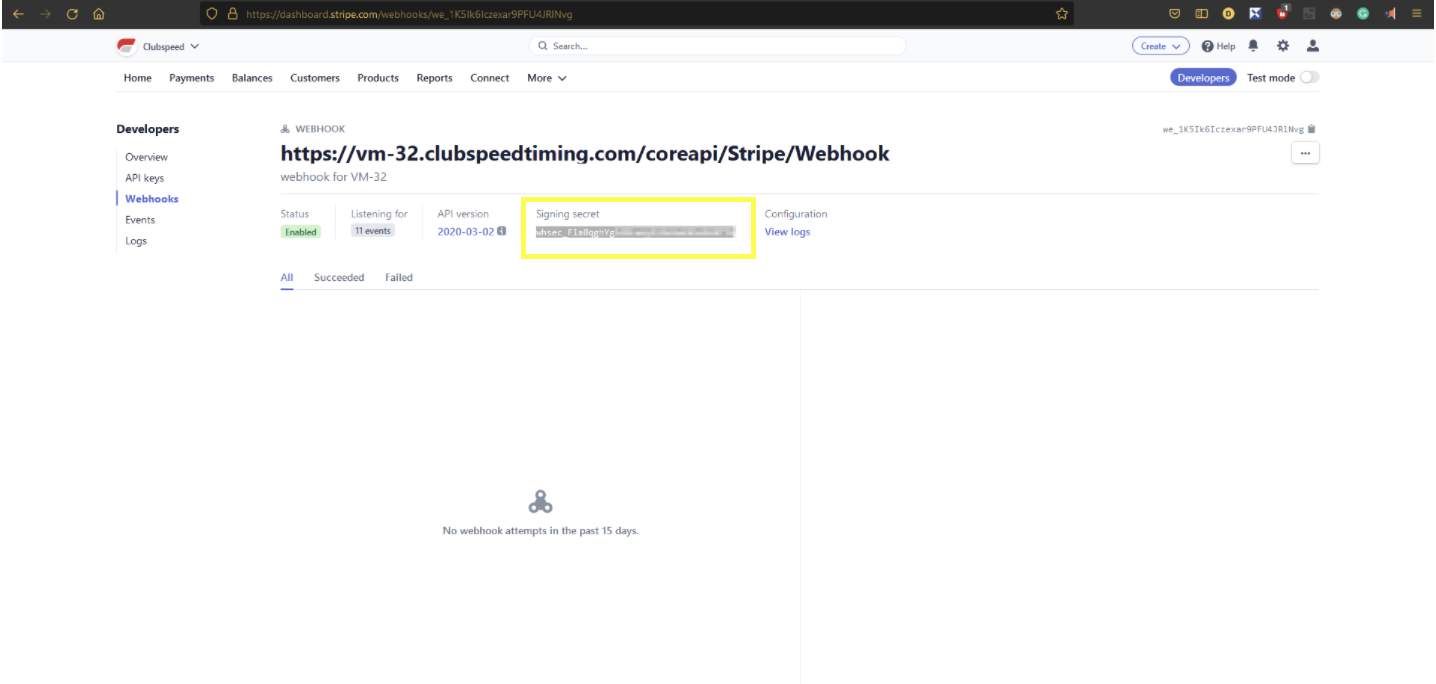The image size is (1436, 684).
Task: Click the Enabled status badge
Action: click(x=300, y=232)
